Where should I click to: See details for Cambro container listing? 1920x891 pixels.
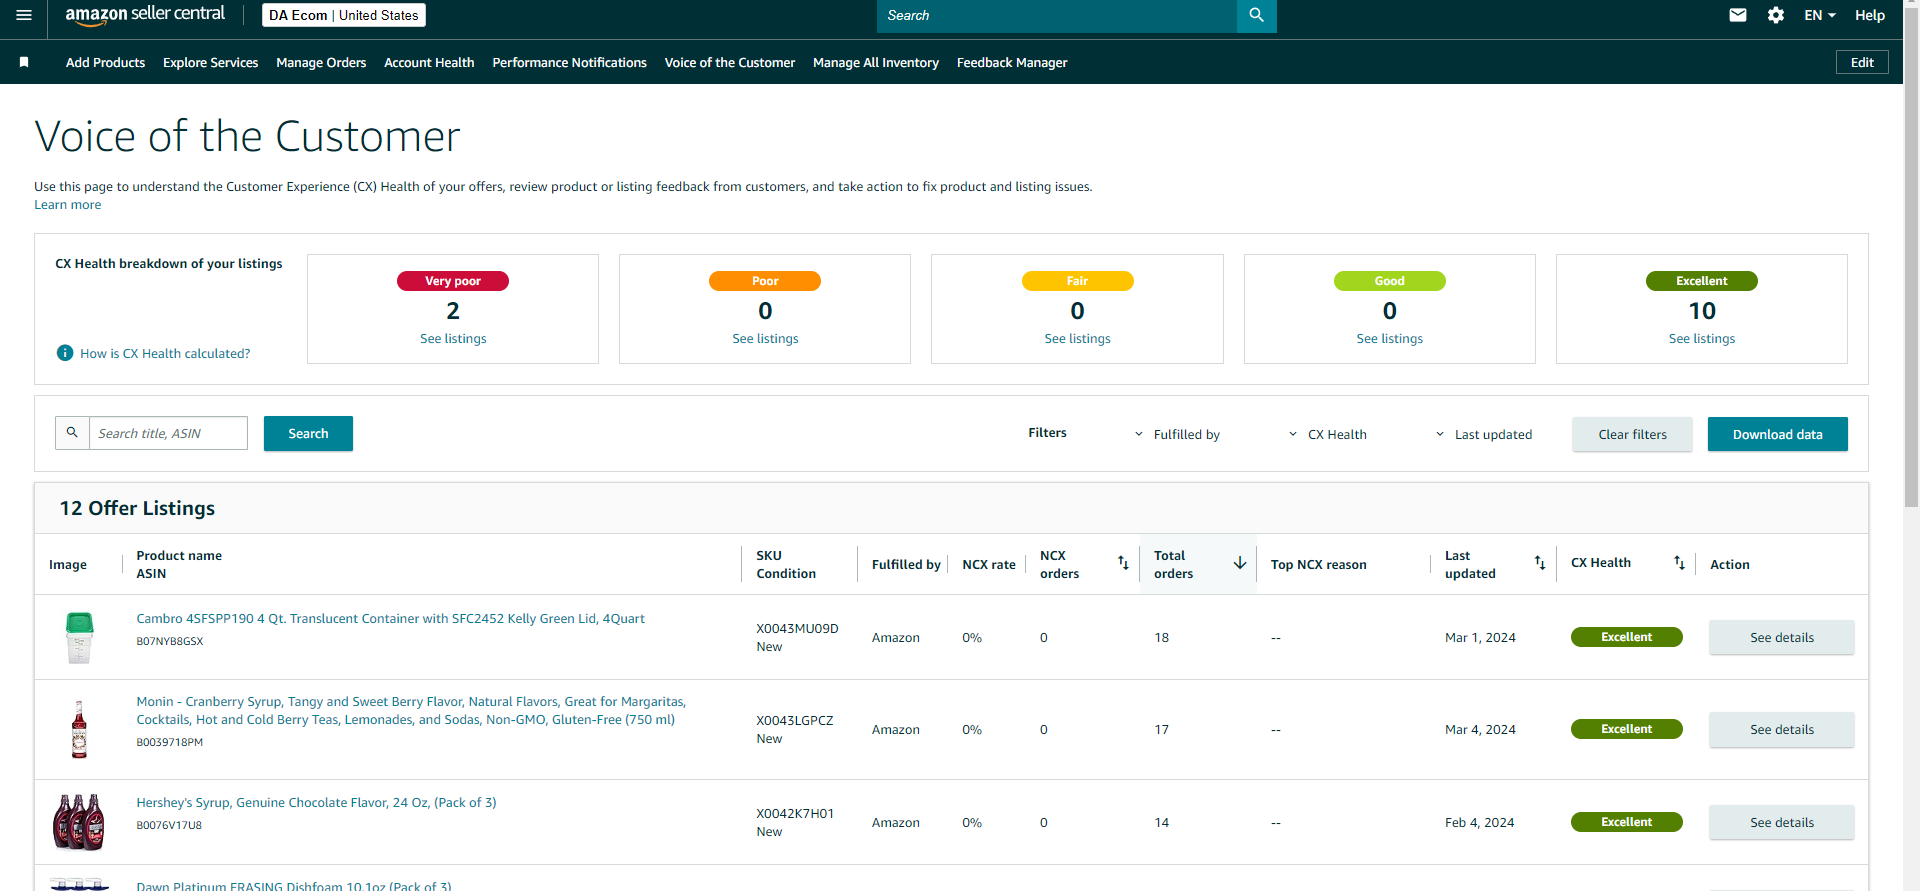(1781, 637)
